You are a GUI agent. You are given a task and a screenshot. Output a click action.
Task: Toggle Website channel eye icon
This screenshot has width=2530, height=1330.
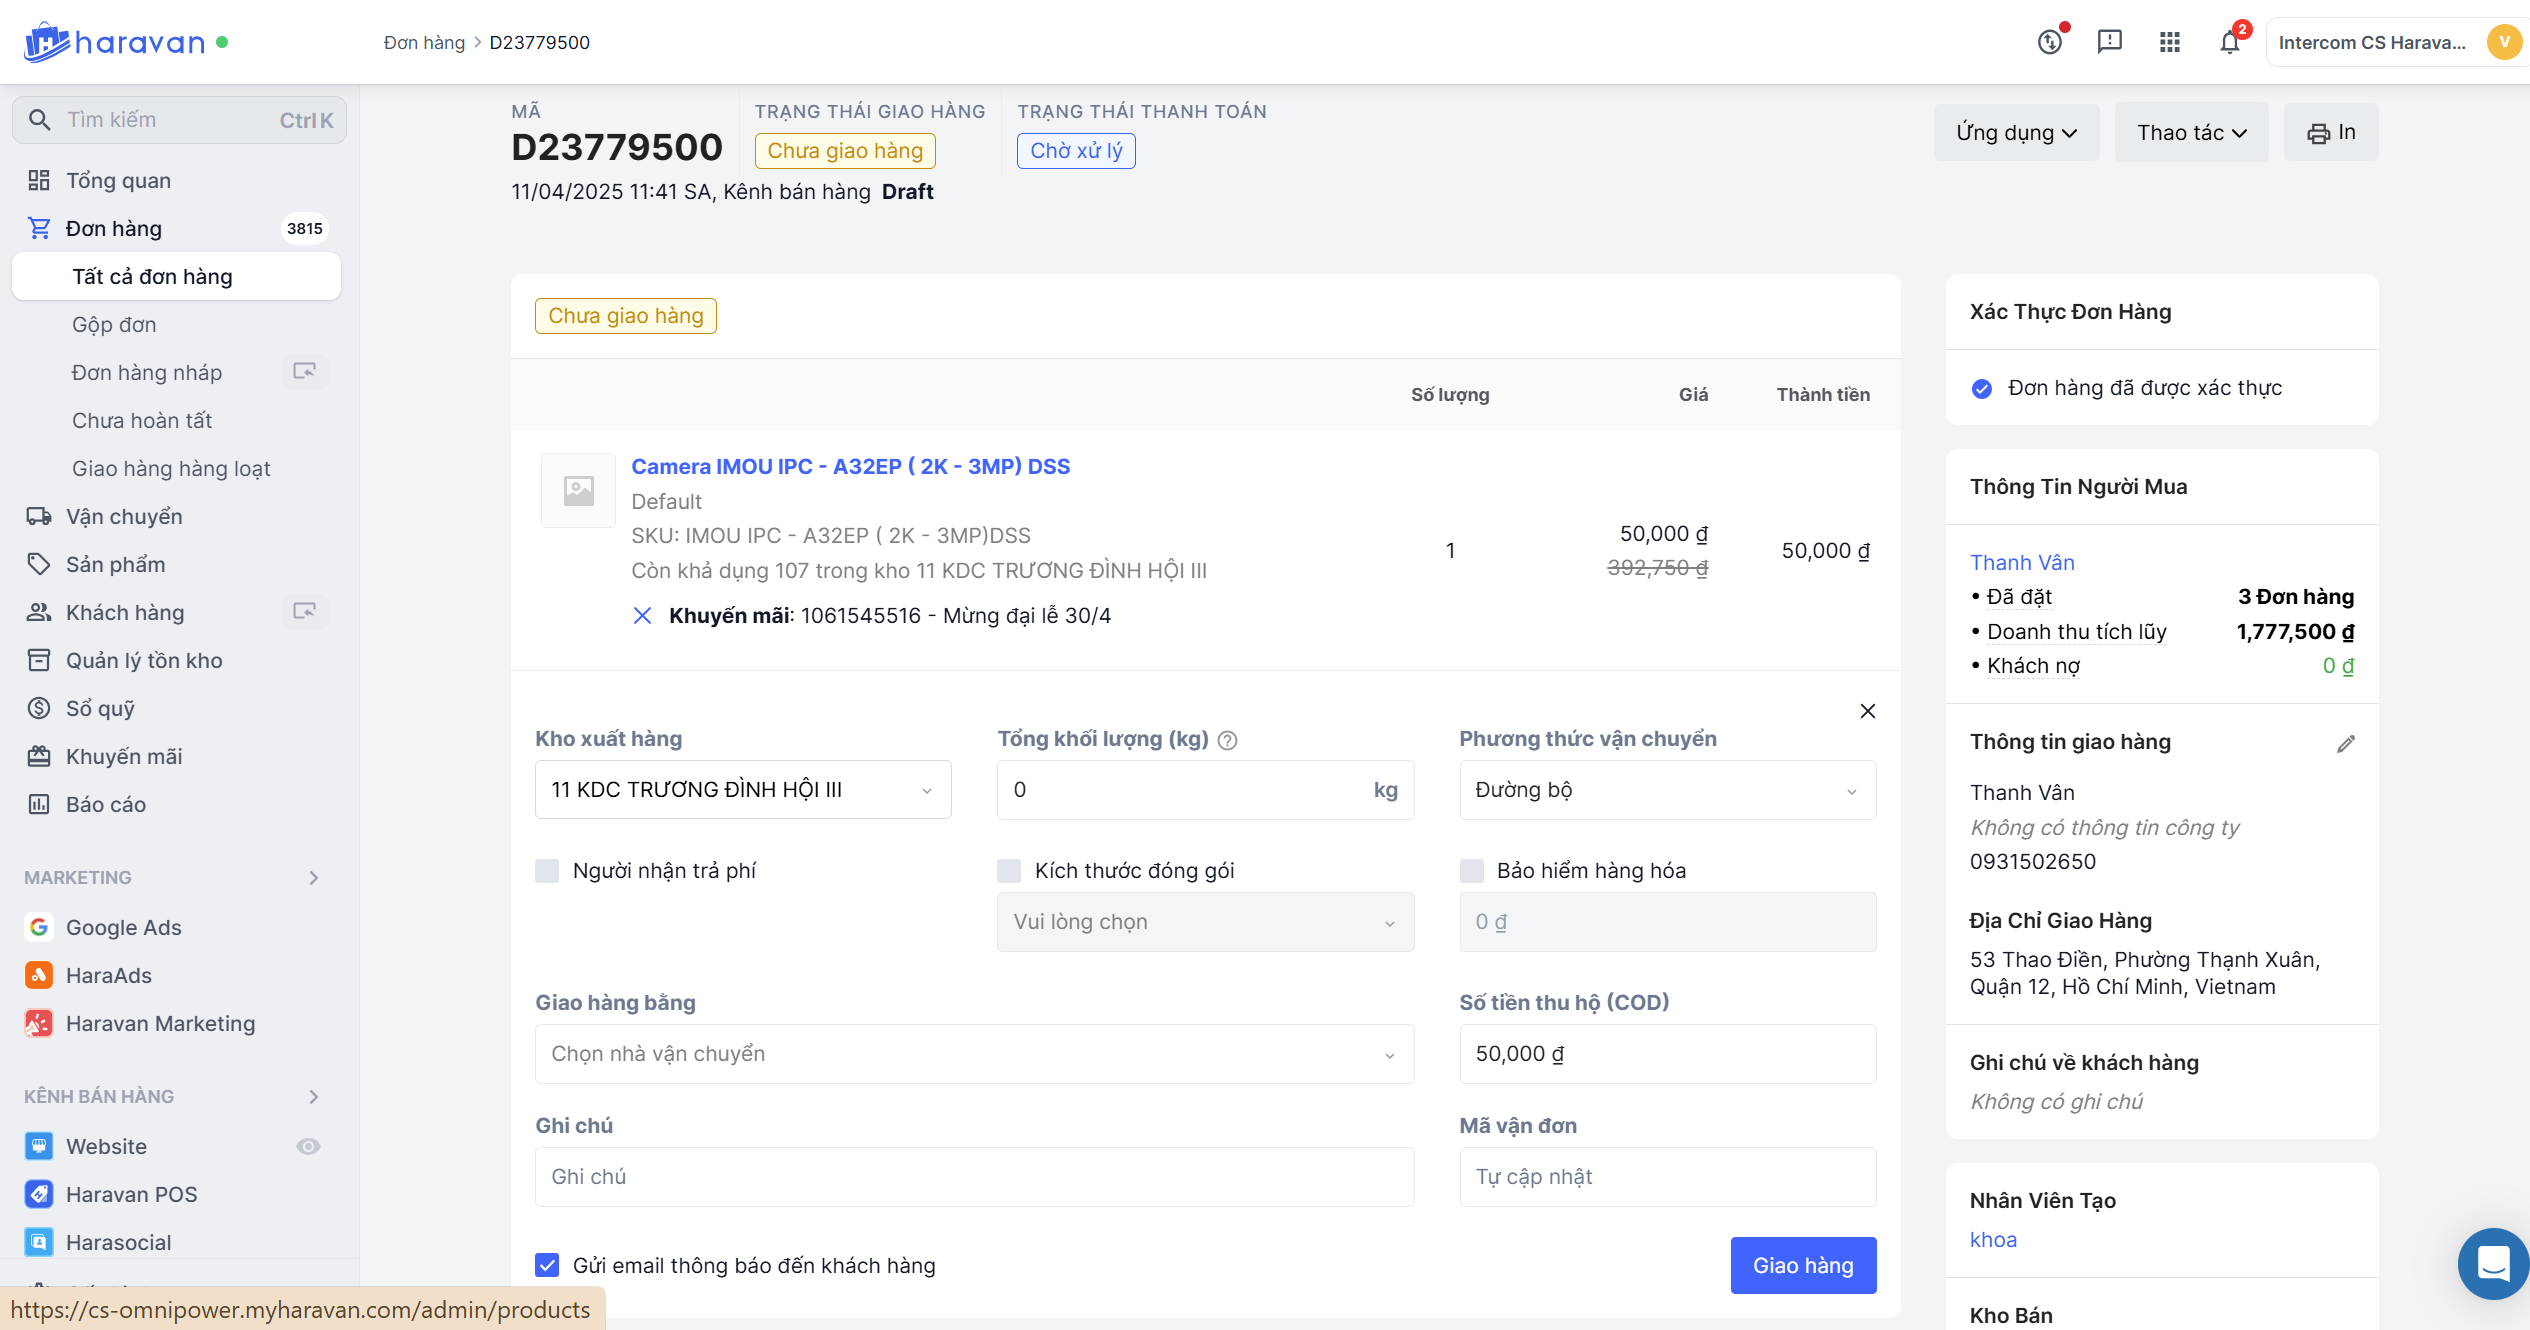308,1146
